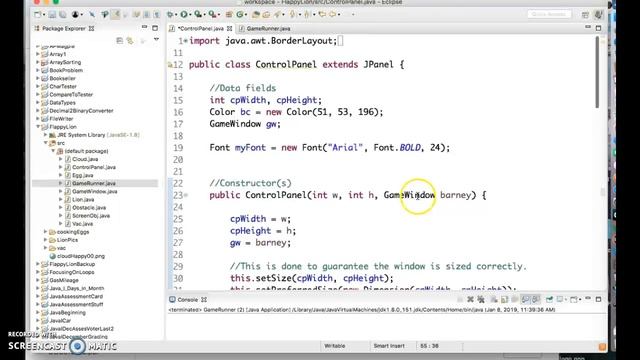
Task: Expand the cookingEggs folder
Action: point(46,232)
